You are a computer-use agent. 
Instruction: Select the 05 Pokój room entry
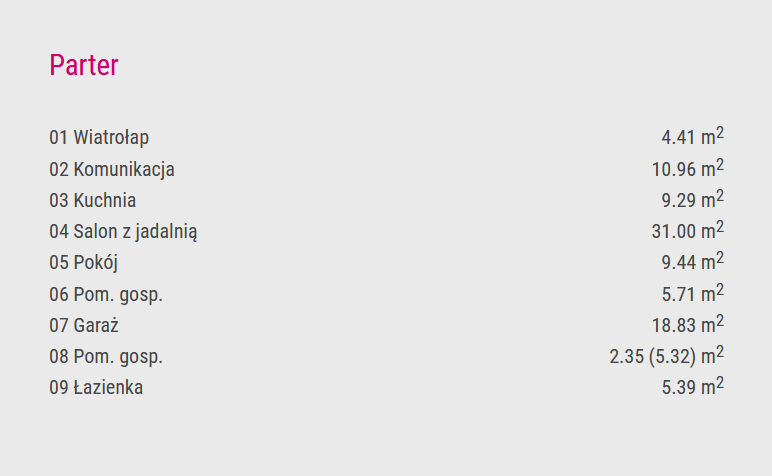(x=84, y=263)
